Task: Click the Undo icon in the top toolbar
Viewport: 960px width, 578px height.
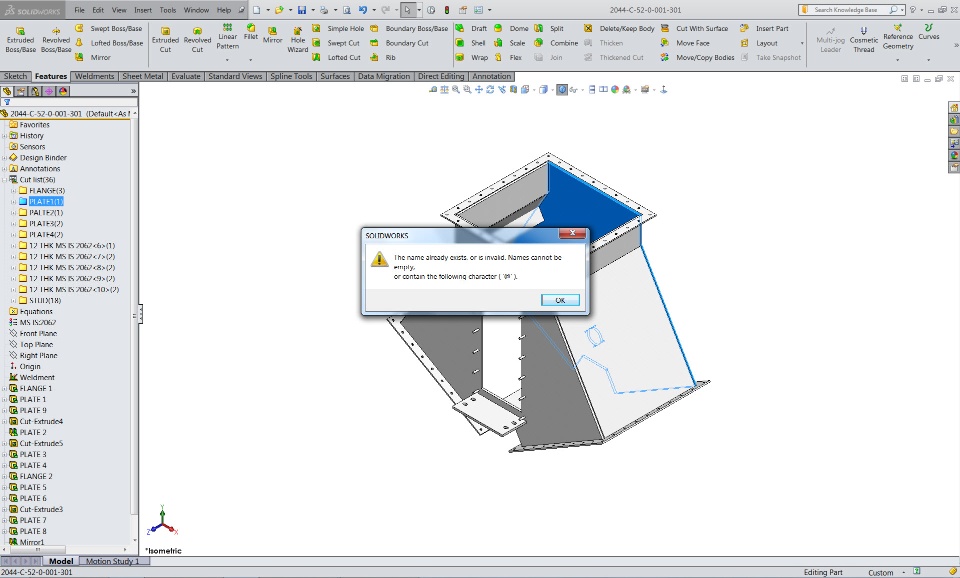Action: [x=363, y=10]
